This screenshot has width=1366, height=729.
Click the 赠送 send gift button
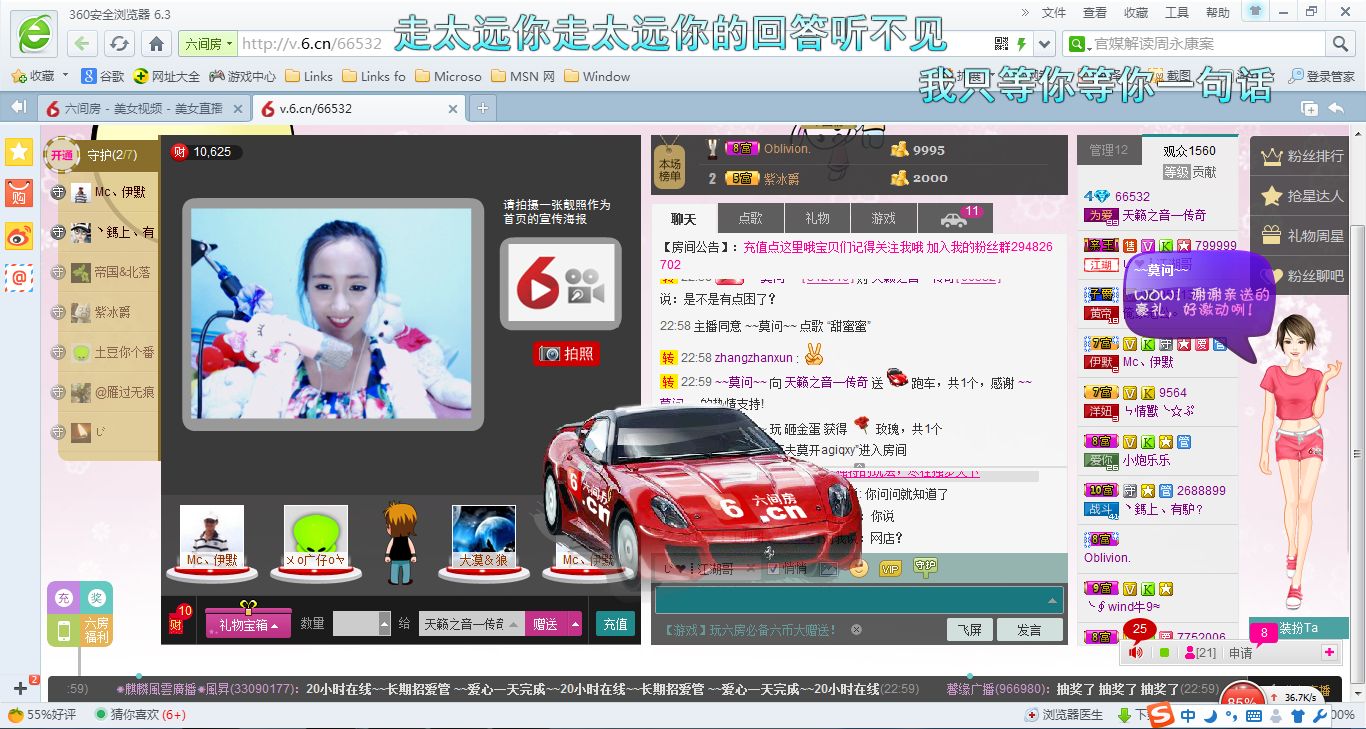(x=545, y=624)
